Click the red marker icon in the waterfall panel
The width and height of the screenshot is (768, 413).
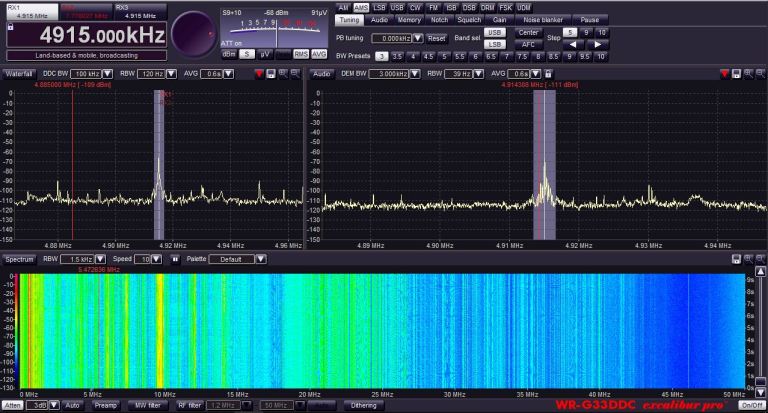point(258,74)
